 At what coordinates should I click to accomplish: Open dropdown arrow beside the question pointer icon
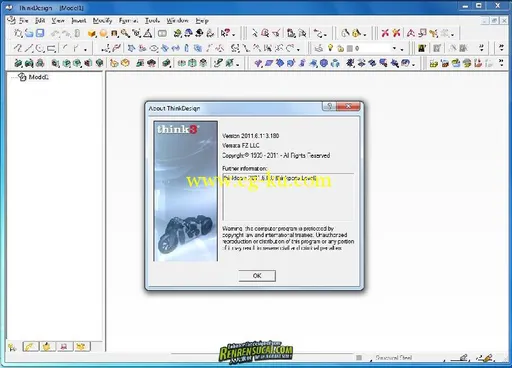point(234,34)
